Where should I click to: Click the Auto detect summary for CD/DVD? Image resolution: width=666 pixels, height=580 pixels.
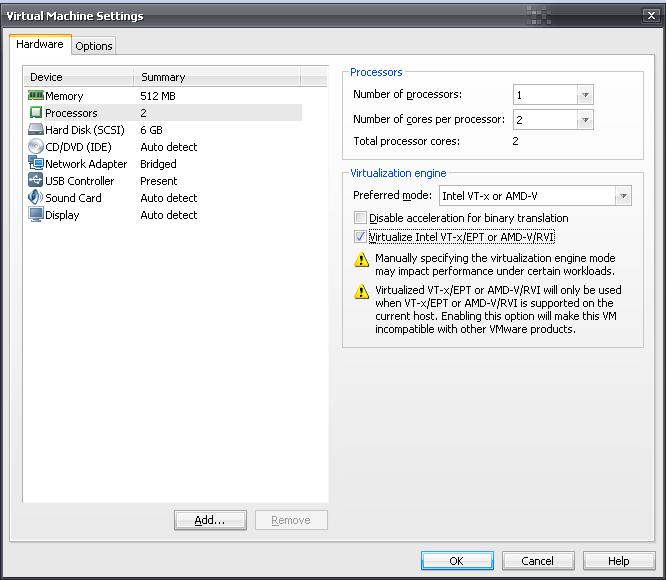[x=169, y=147]
